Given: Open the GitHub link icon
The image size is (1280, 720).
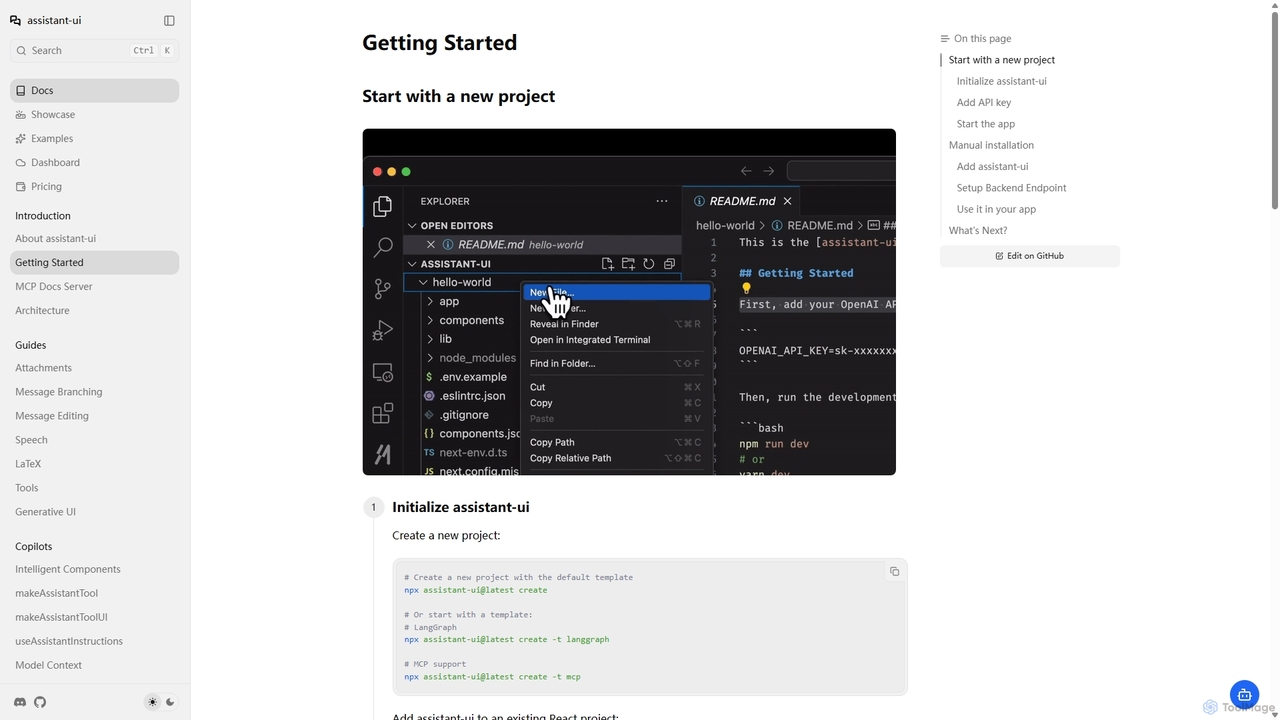Looking at the screenshot, I should coord(40,702).
